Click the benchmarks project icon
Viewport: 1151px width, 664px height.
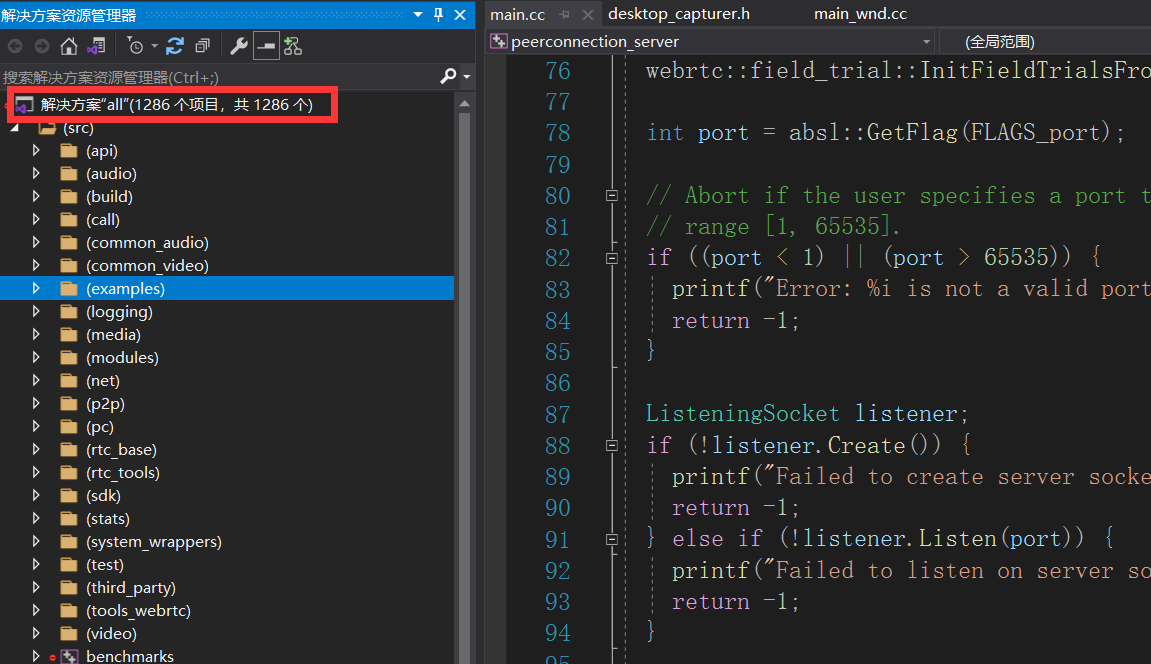click(x=69, y=656)
